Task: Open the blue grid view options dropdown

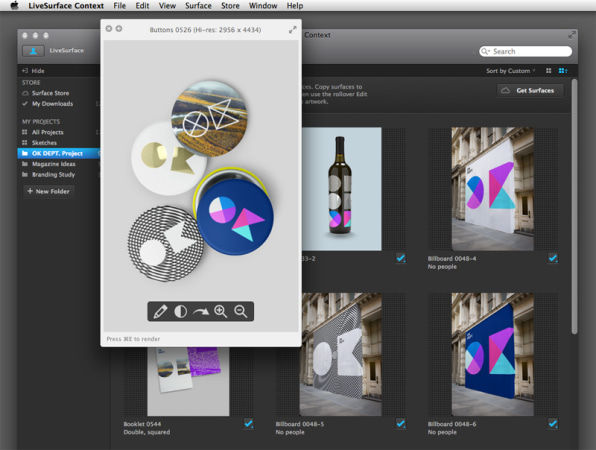Action: 563,71
